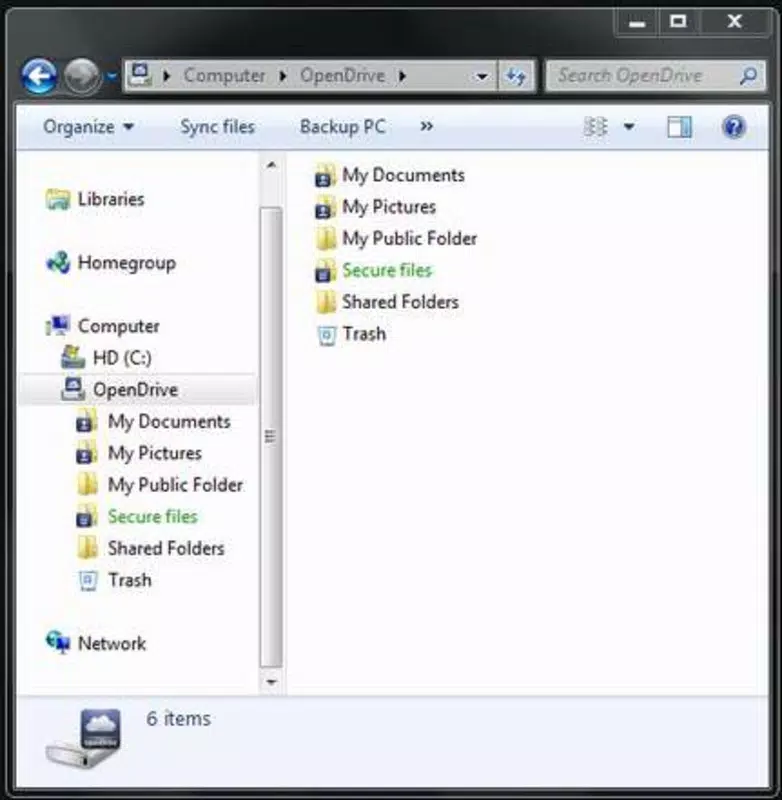Screen dimensions: 782x800
Task: Select Homegroup in navigation pane
Action: (127, 263)
